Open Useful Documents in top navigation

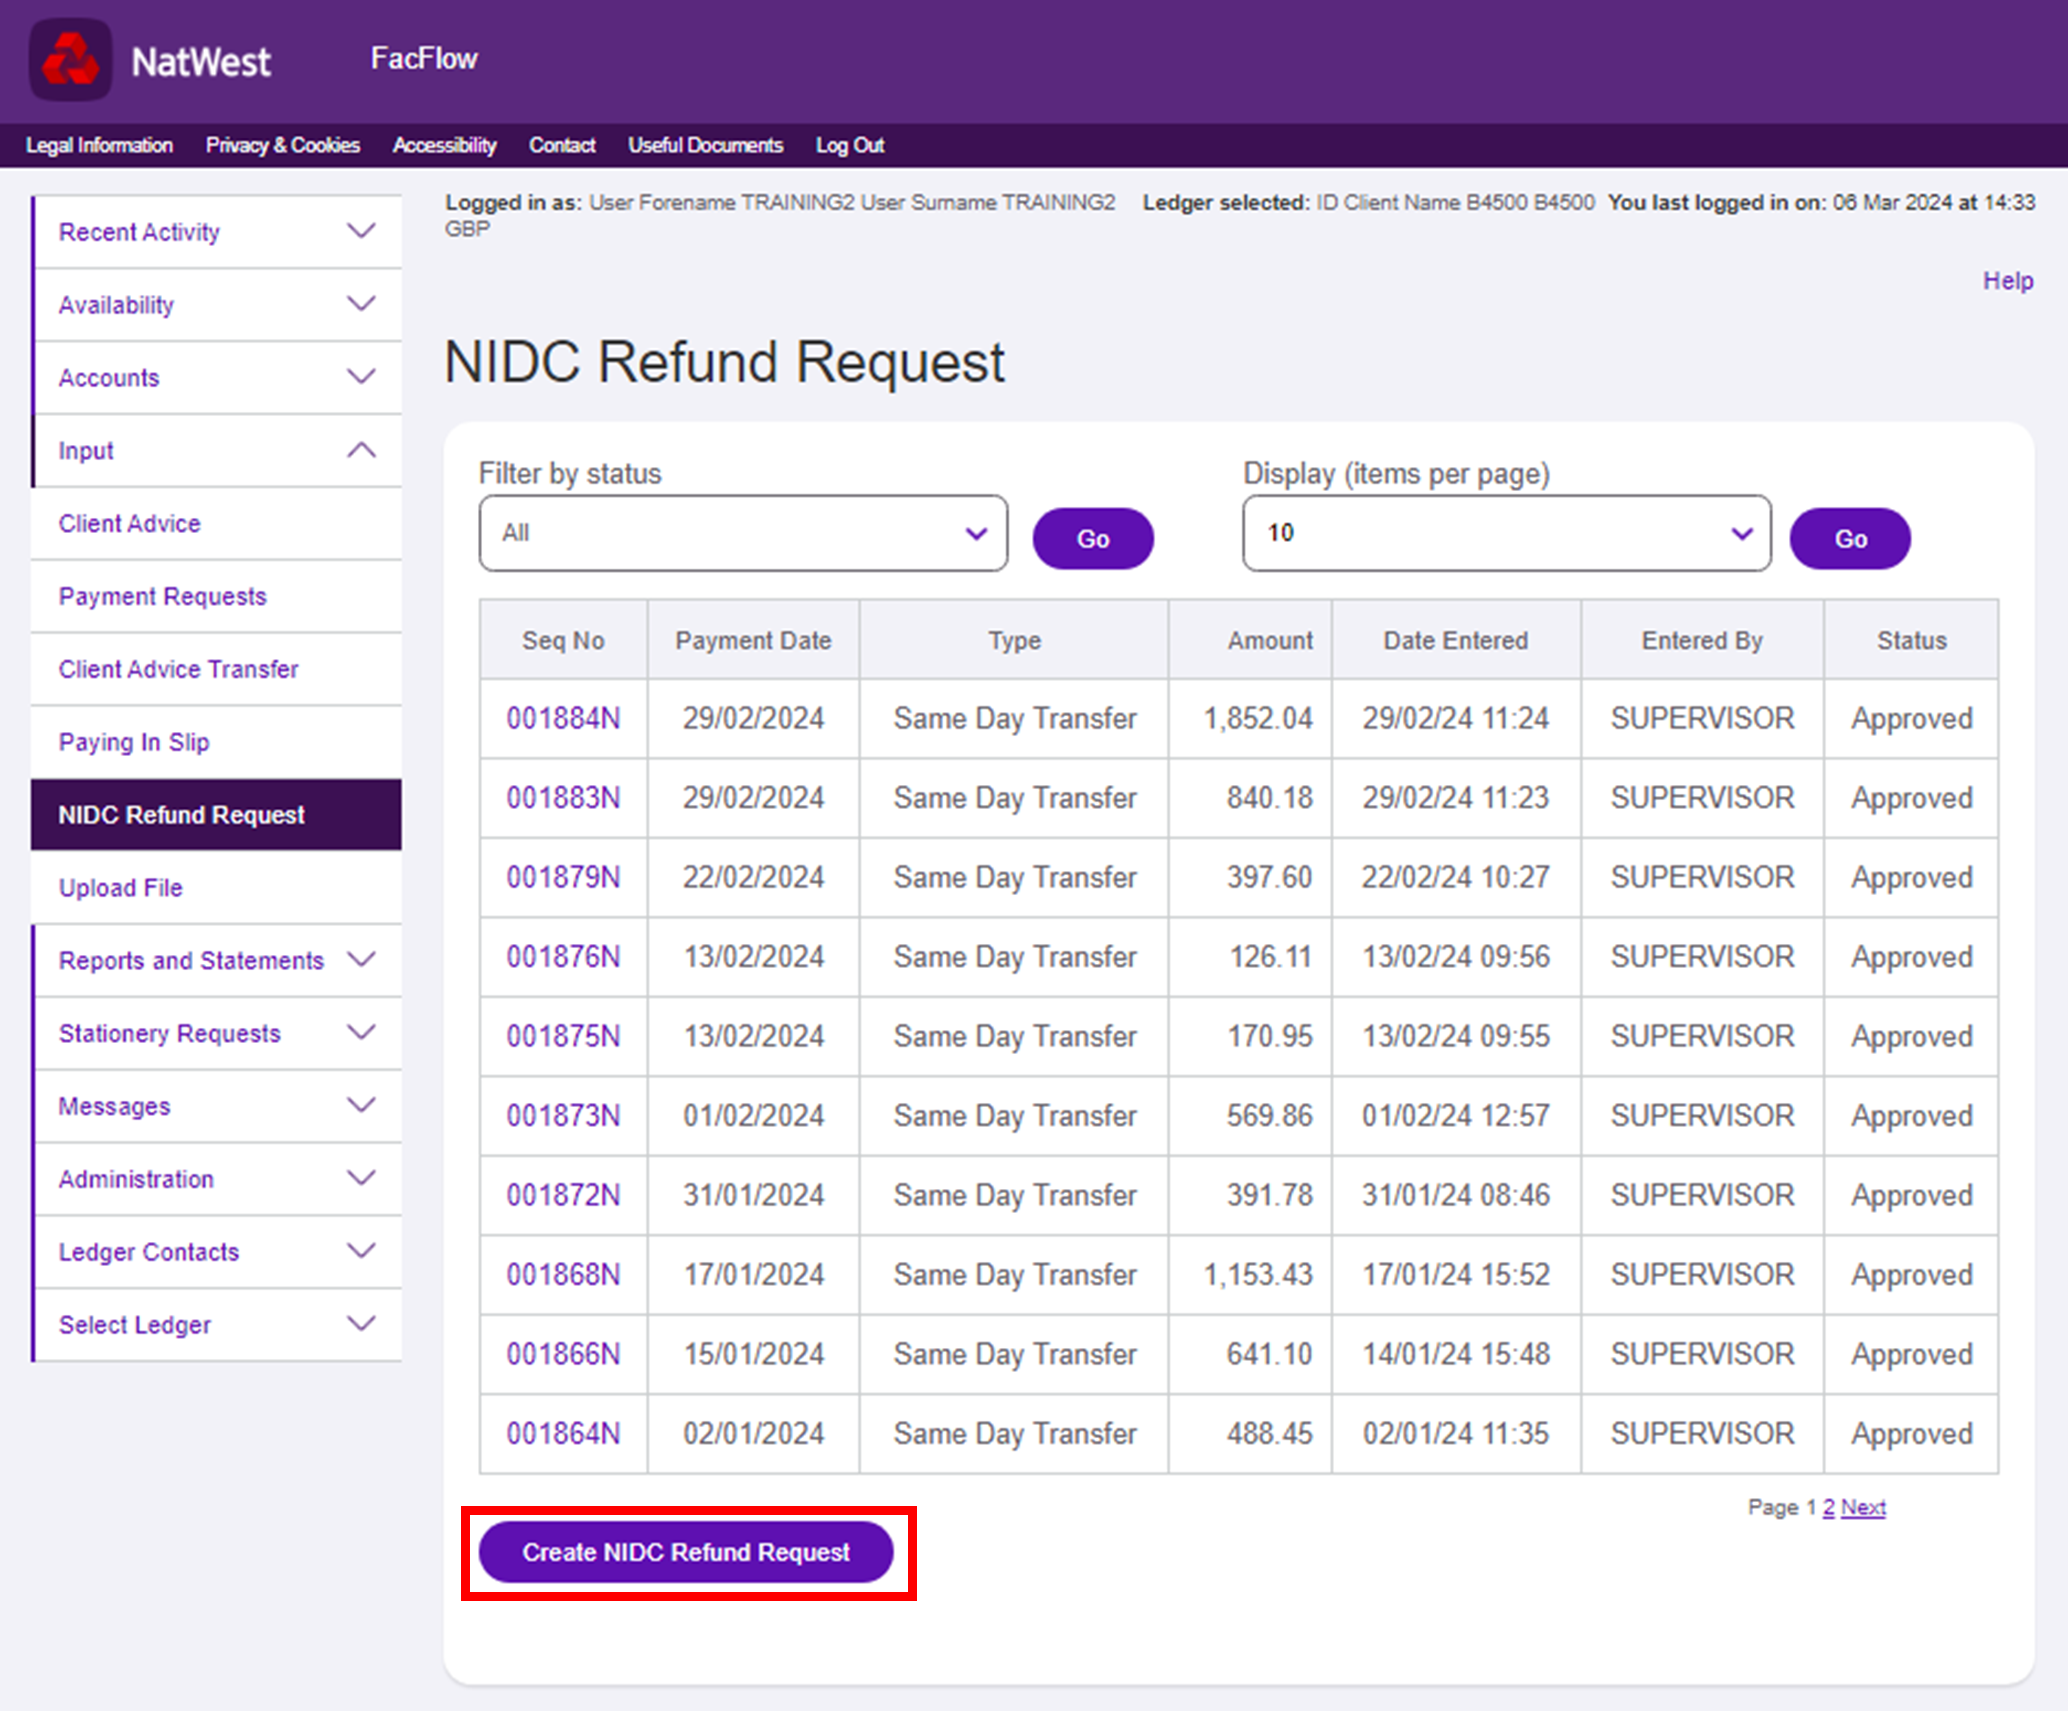point(705,145)
